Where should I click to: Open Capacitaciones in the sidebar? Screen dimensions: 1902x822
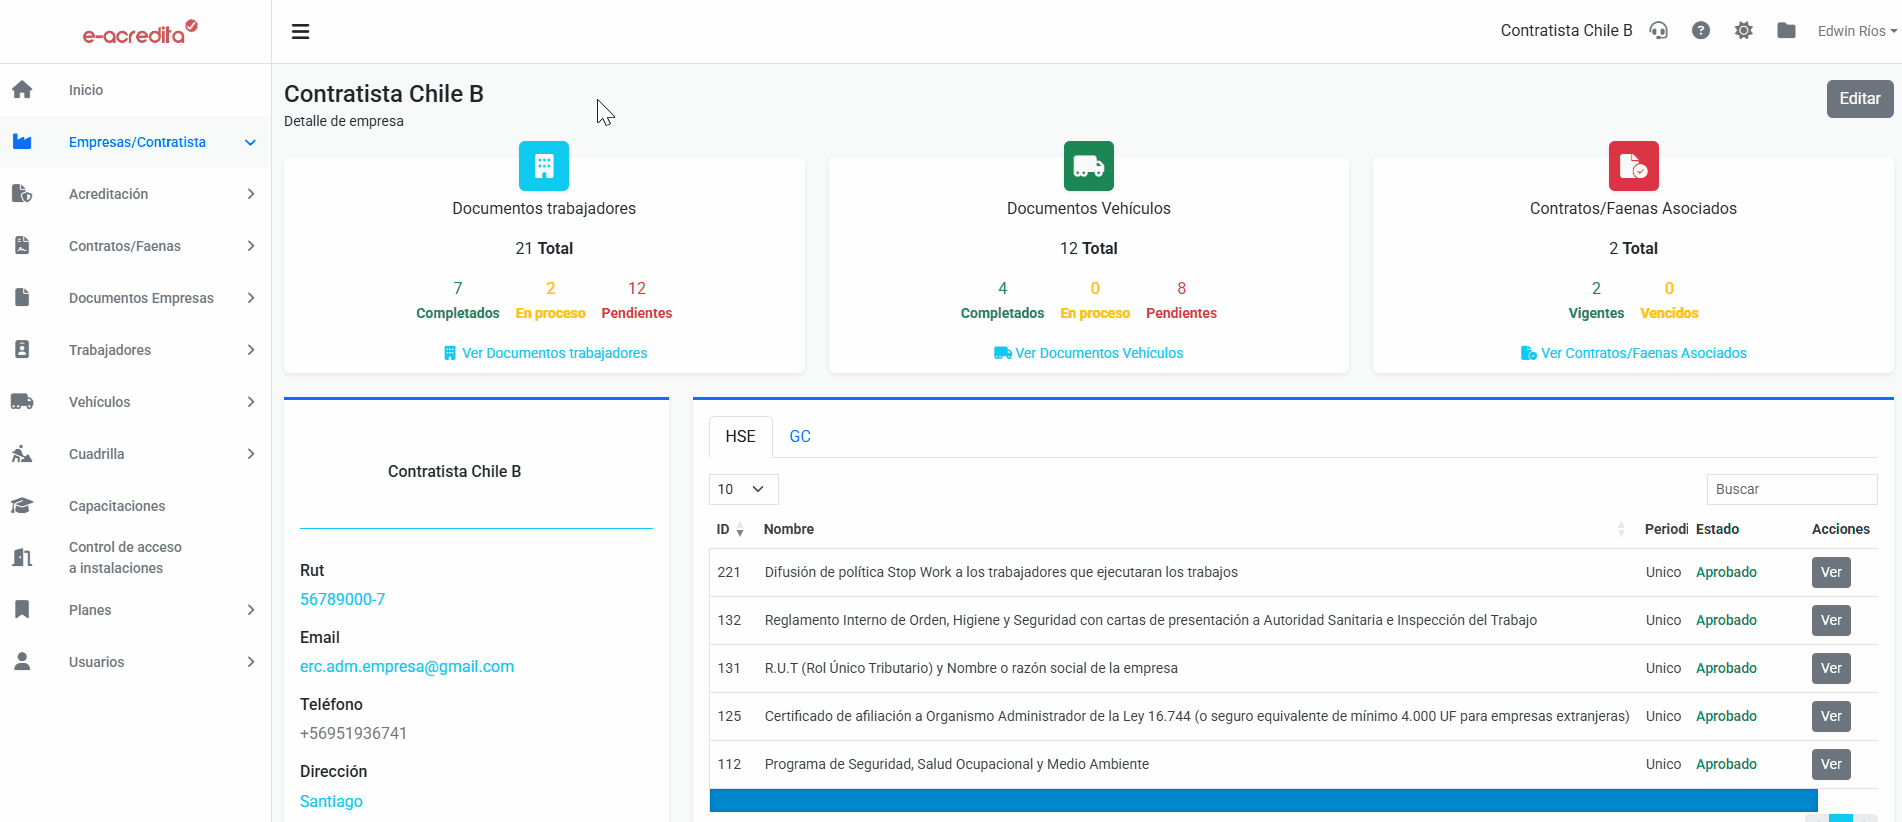[117, 506]
